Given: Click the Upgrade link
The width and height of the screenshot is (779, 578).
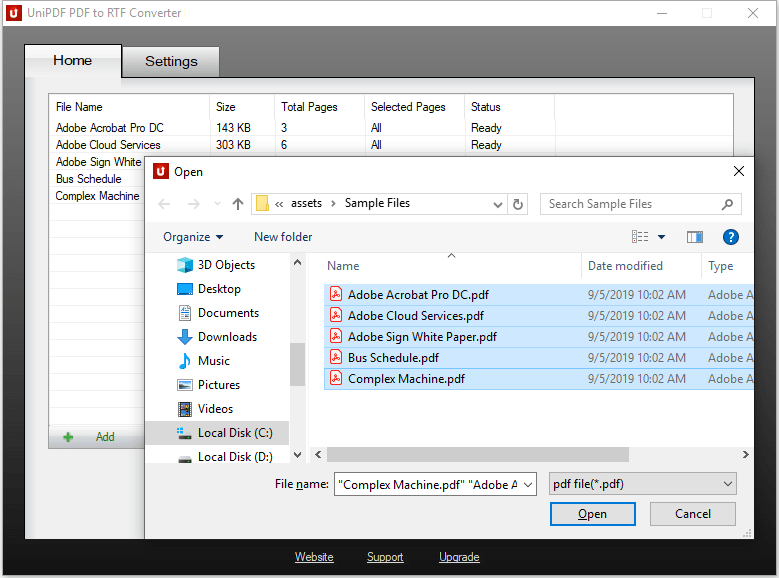Looking at the screenshot, I should click(459, 557).
